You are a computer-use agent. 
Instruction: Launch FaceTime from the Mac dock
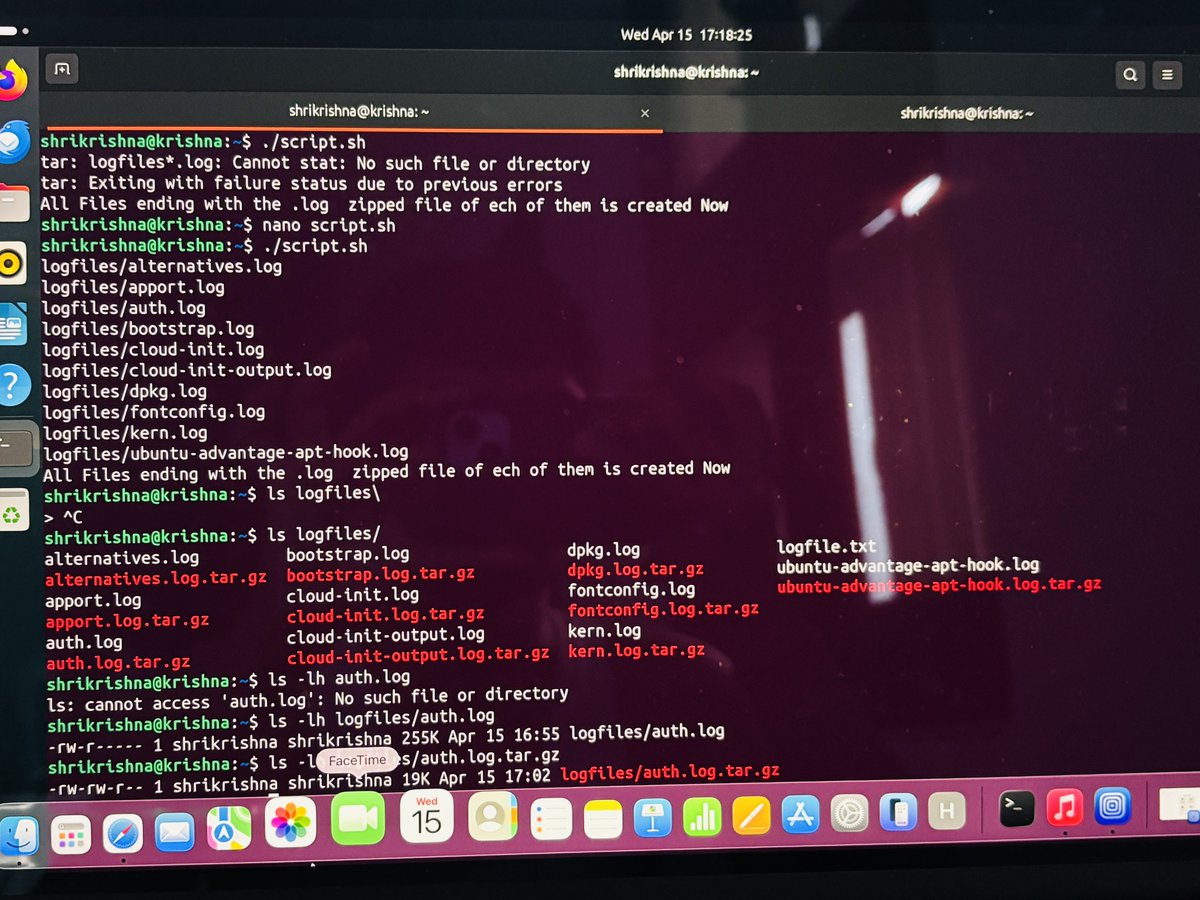pyautogui.click(x=357, y=819)
